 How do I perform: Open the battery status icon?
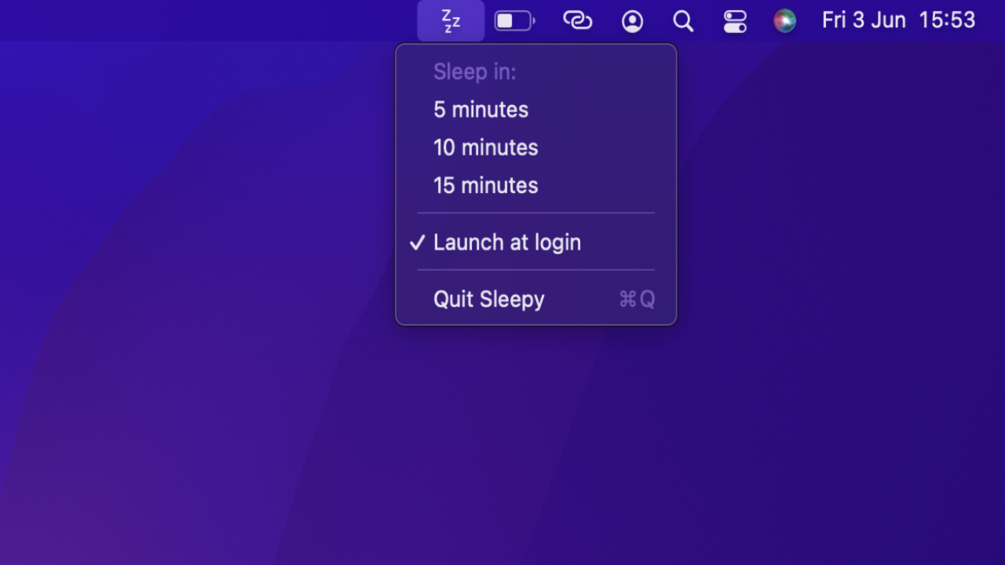click(515, 21)
